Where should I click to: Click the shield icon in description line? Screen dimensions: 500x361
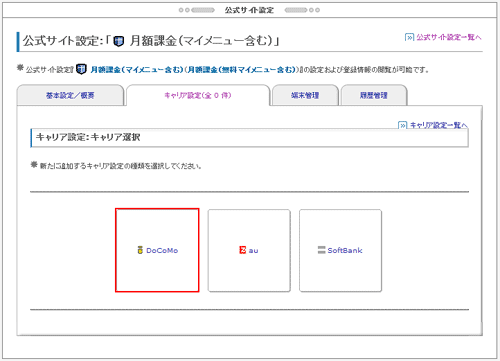[81, 69]
